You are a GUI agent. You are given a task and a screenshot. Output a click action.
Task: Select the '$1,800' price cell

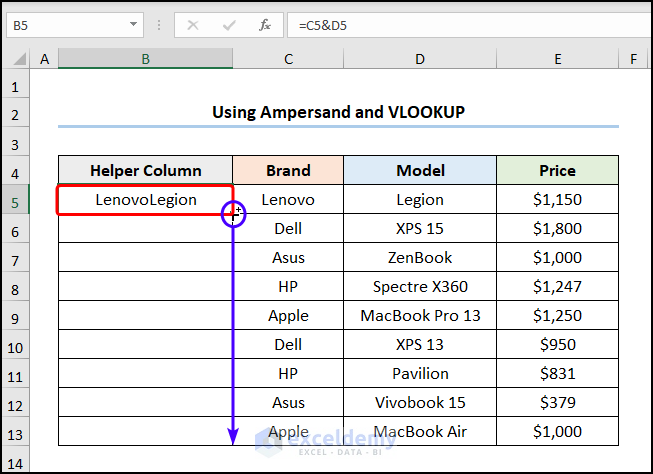[558, 228]
